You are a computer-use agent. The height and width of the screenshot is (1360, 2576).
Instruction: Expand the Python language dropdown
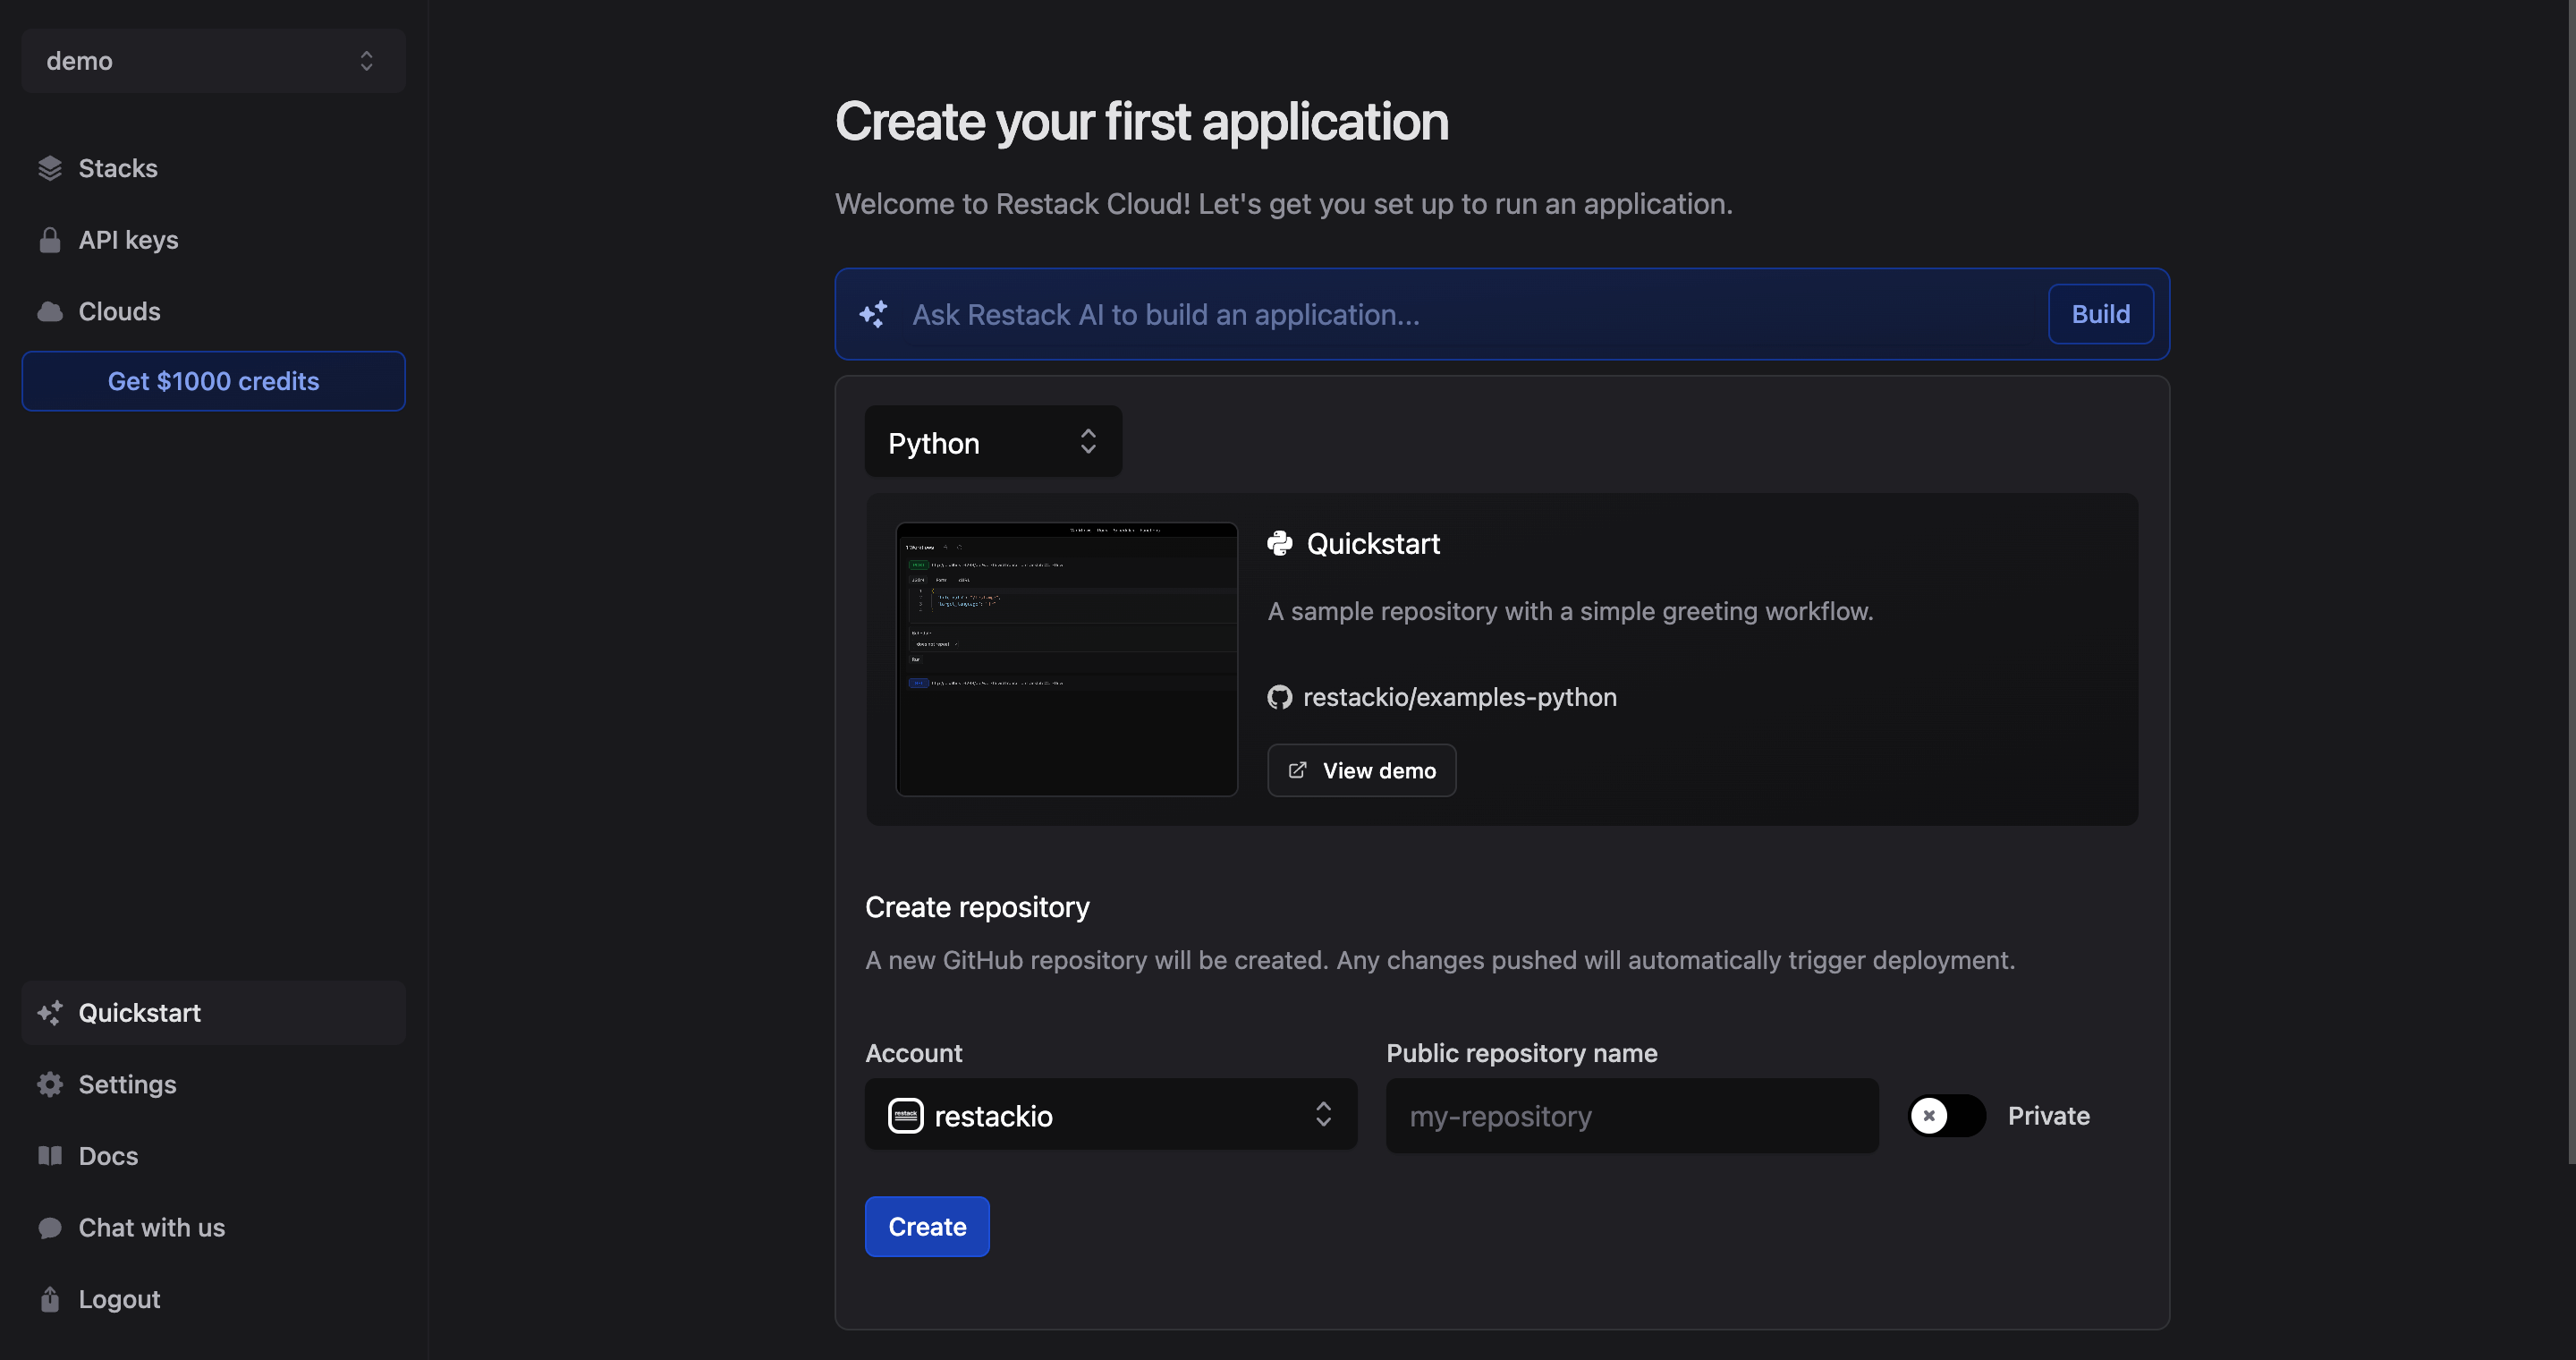click(992, 442)
